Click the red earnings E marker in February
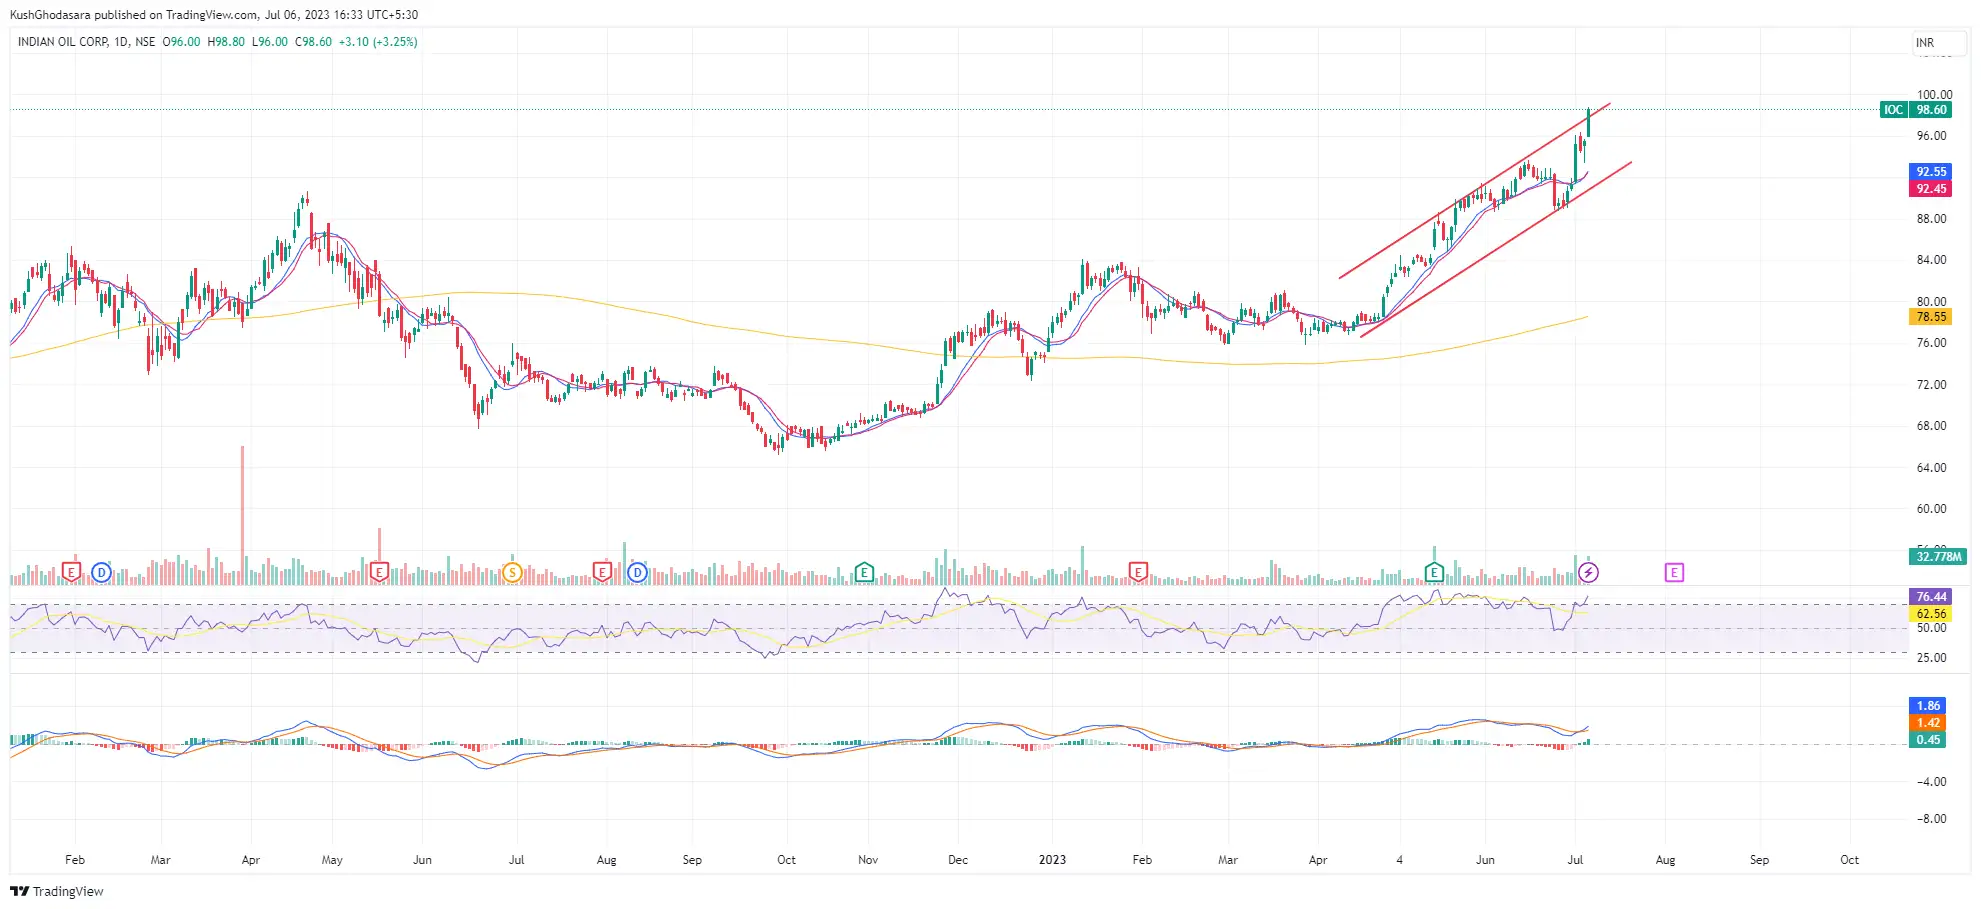 pyautogui.click(x=70, y=571)
